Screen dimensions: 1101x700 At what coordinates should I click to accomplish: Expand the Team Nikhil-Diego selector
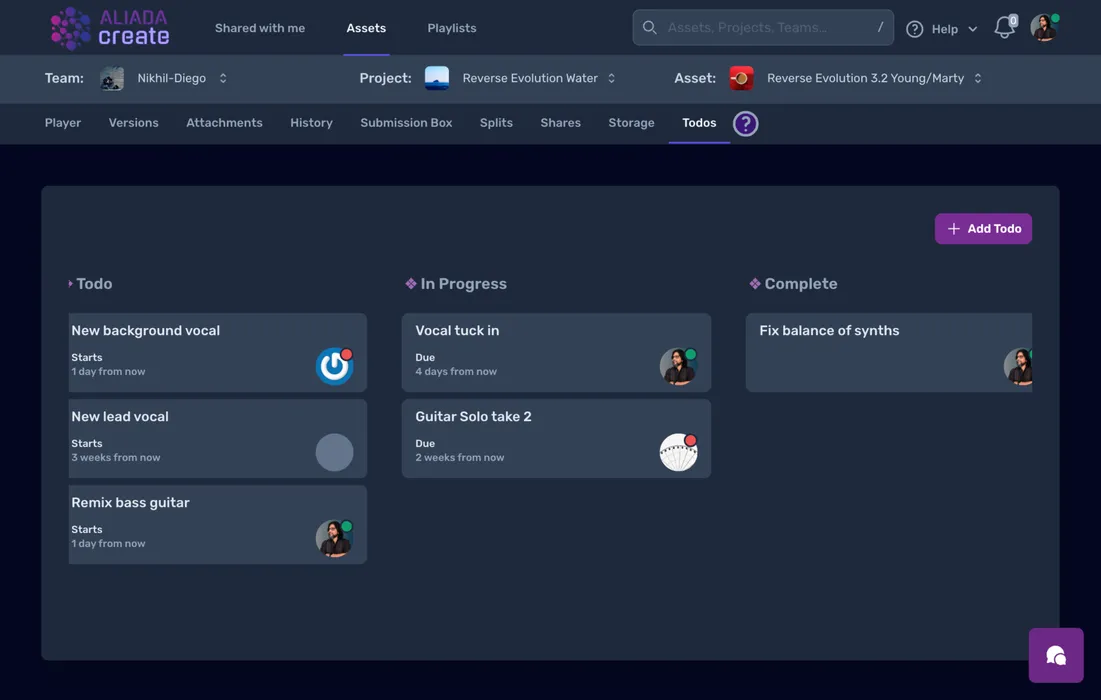[x=222, y=78]
